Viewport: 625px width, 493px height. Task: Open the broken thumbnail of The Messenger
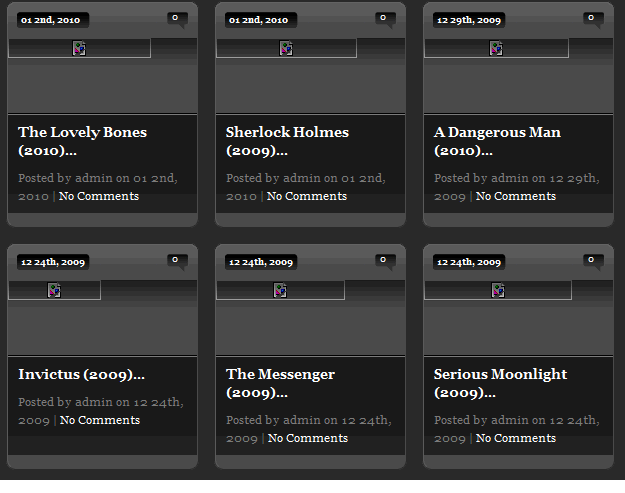(280, 290)
